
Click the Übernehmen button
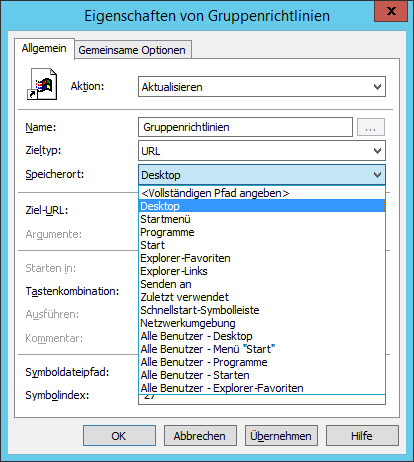(x=281, y=436)
